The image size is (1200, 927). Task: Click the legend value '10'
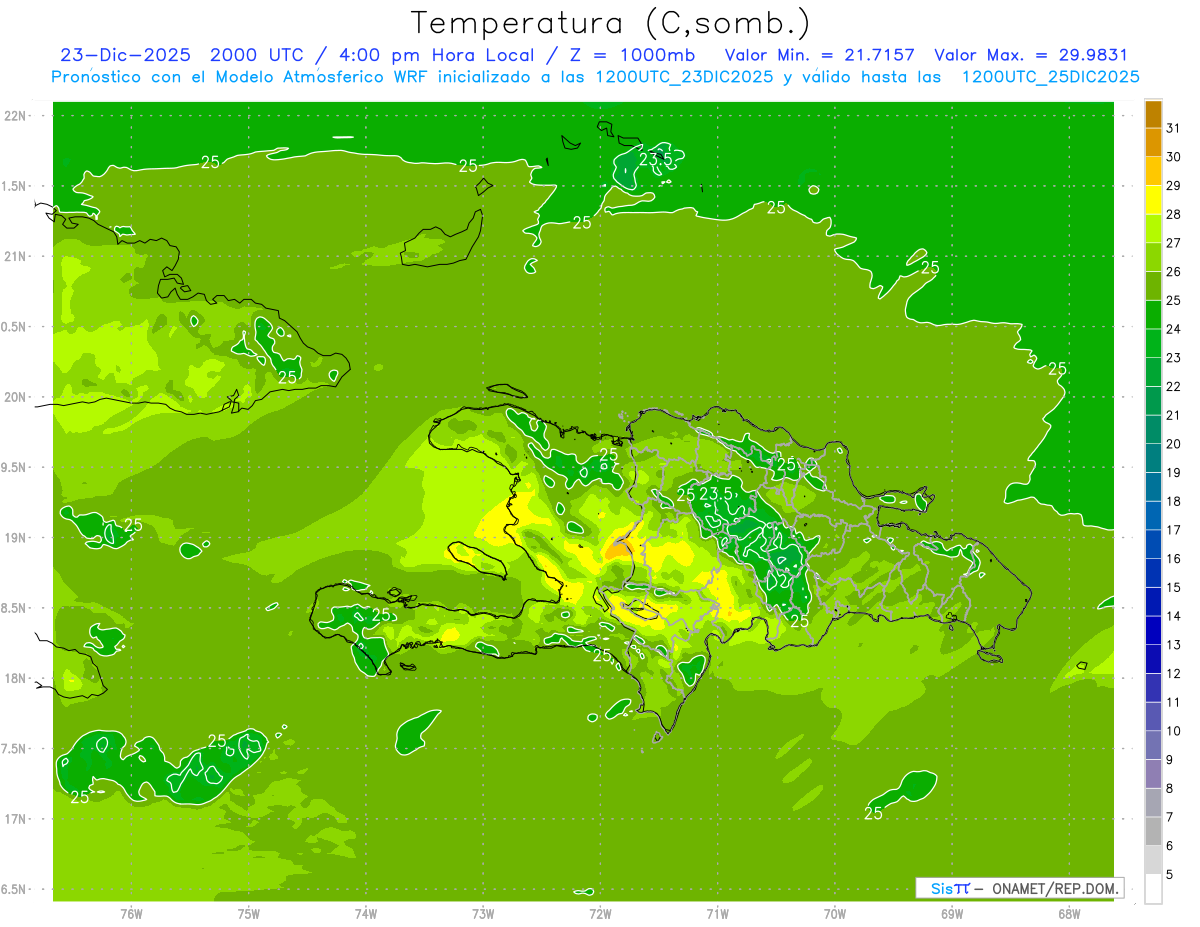1174,731
